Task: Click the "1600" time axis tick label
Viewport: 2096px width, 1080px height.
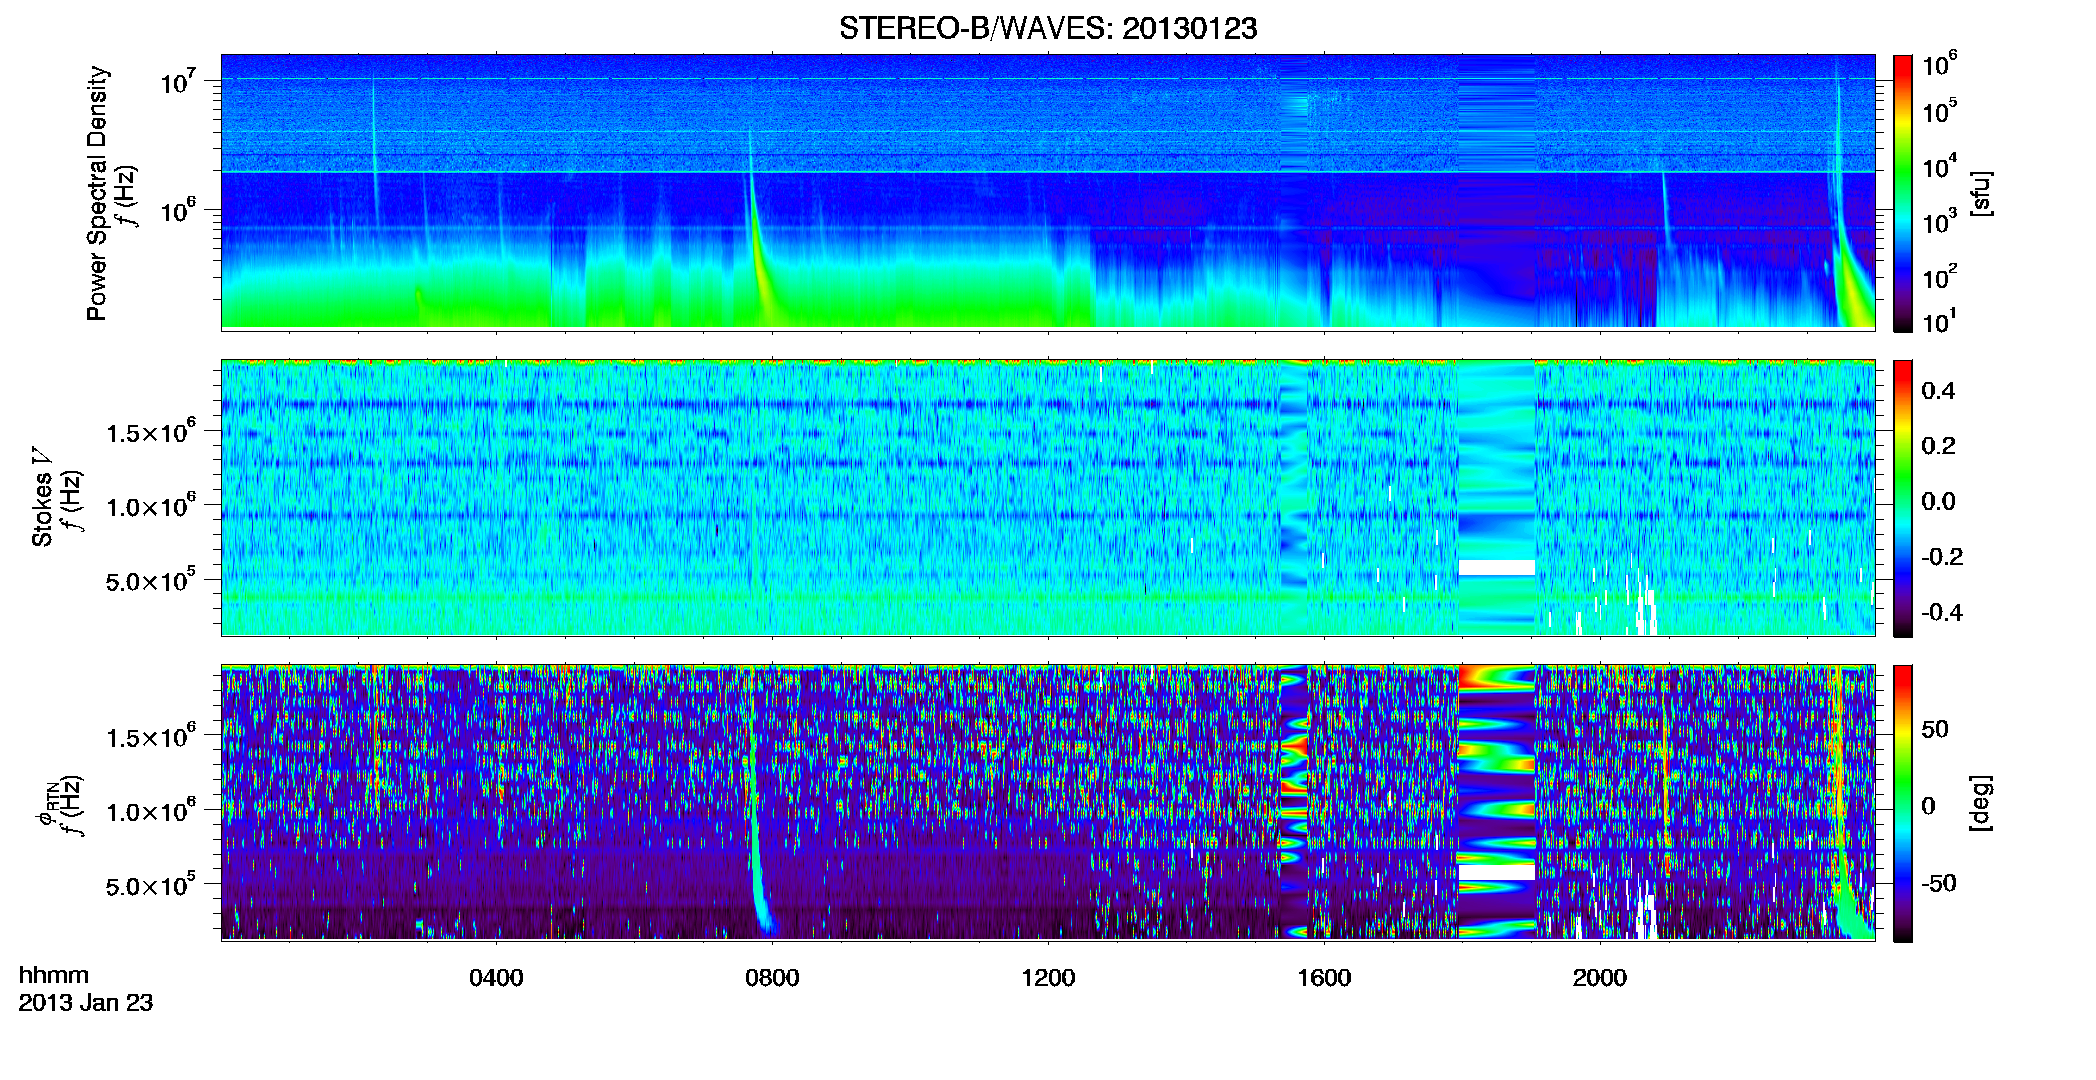Action: (1324, 978)
